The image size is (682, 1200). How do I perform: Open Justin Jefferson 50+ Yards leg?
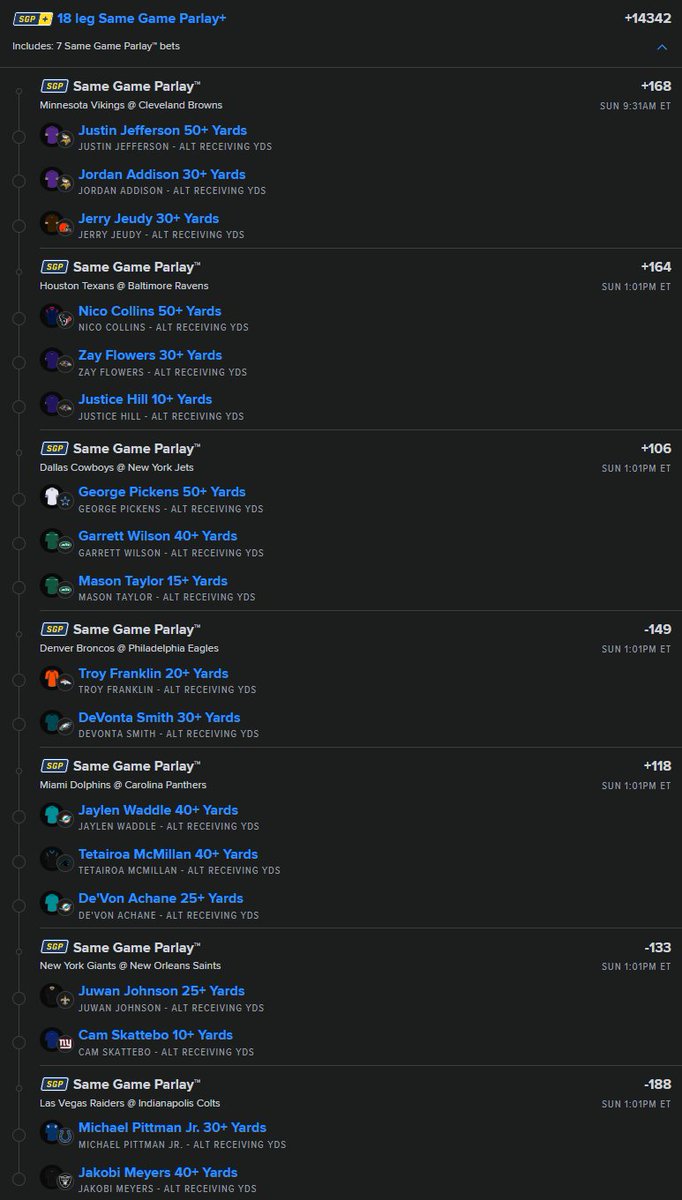[162, 130]
